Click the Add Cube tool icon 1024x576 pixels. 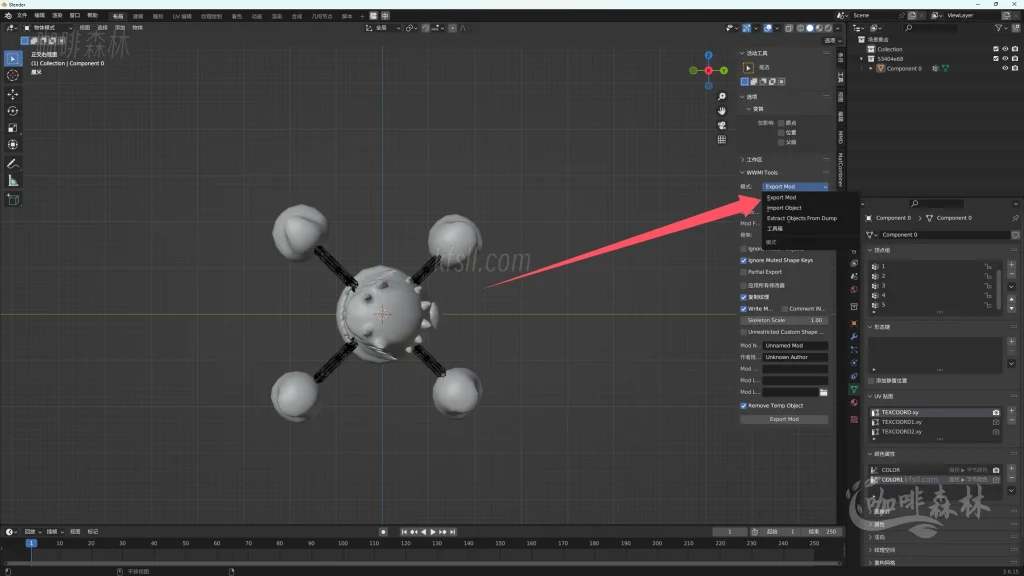[13, 199]
